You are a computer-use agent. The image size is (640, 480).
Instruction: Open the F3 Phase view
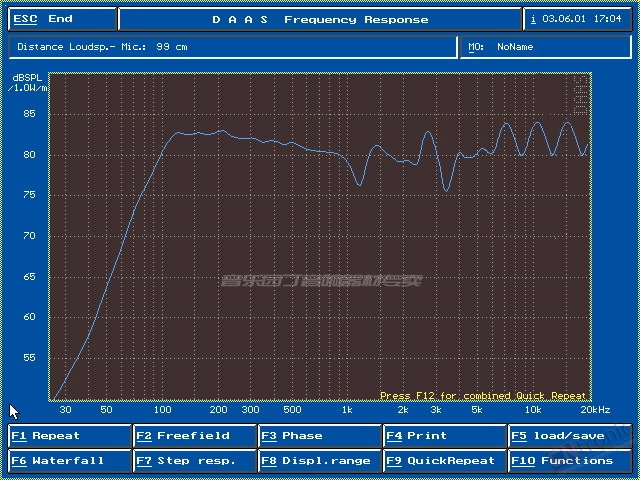point(320,436)
